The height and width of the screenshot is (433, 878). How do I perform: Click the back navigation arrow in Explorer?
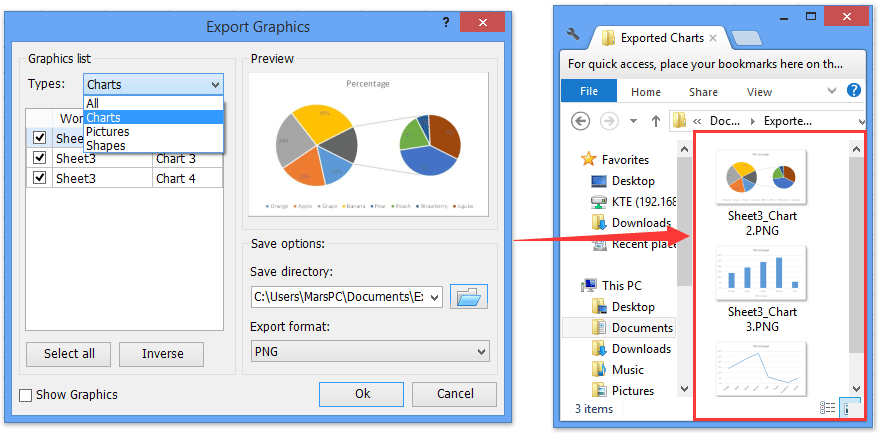pyautogui.click(x=580, y=121)
